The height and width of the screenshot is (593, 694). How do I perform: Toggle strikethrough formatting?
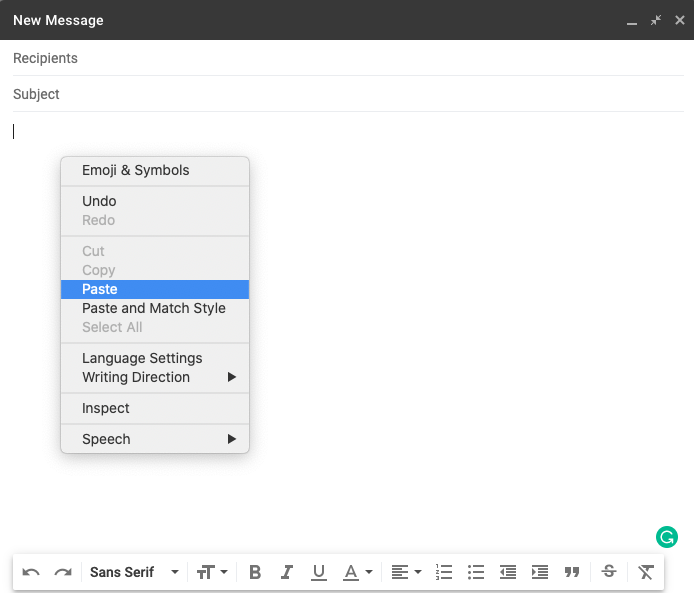pyautogui.click(x=608, y=572)
